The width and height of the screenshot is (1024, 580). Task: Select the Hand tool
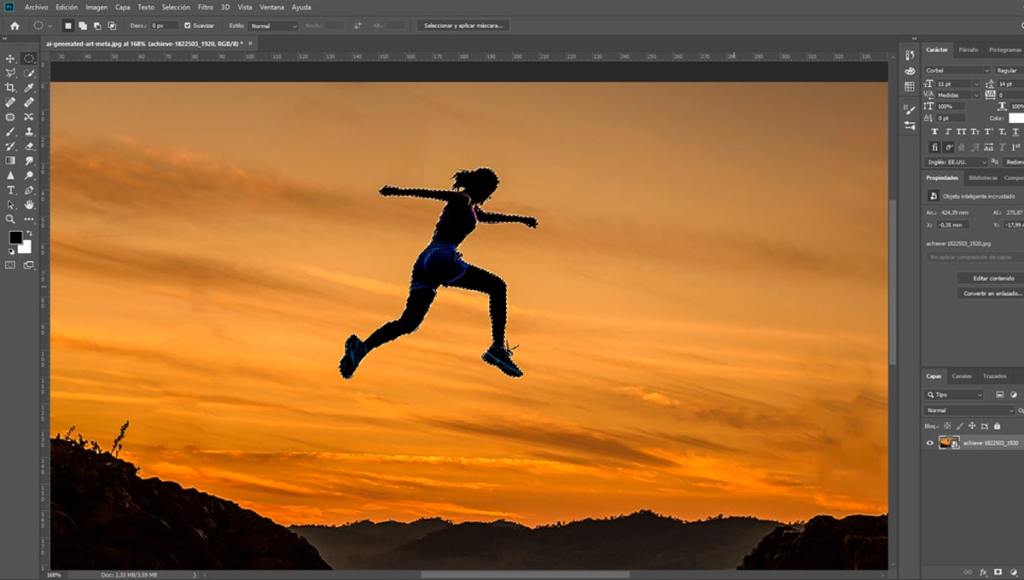point(29,204)
